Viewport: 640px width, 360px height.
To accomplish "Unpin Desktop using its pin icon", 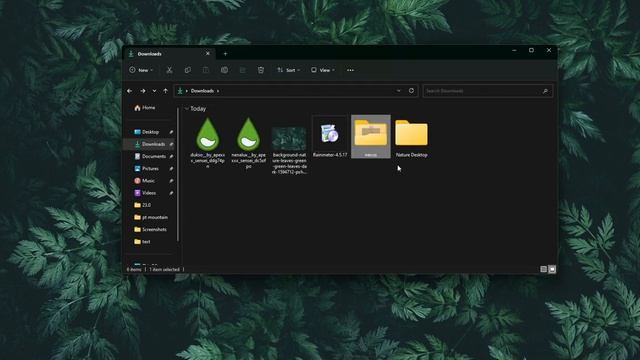I will [x=171, y=132].
